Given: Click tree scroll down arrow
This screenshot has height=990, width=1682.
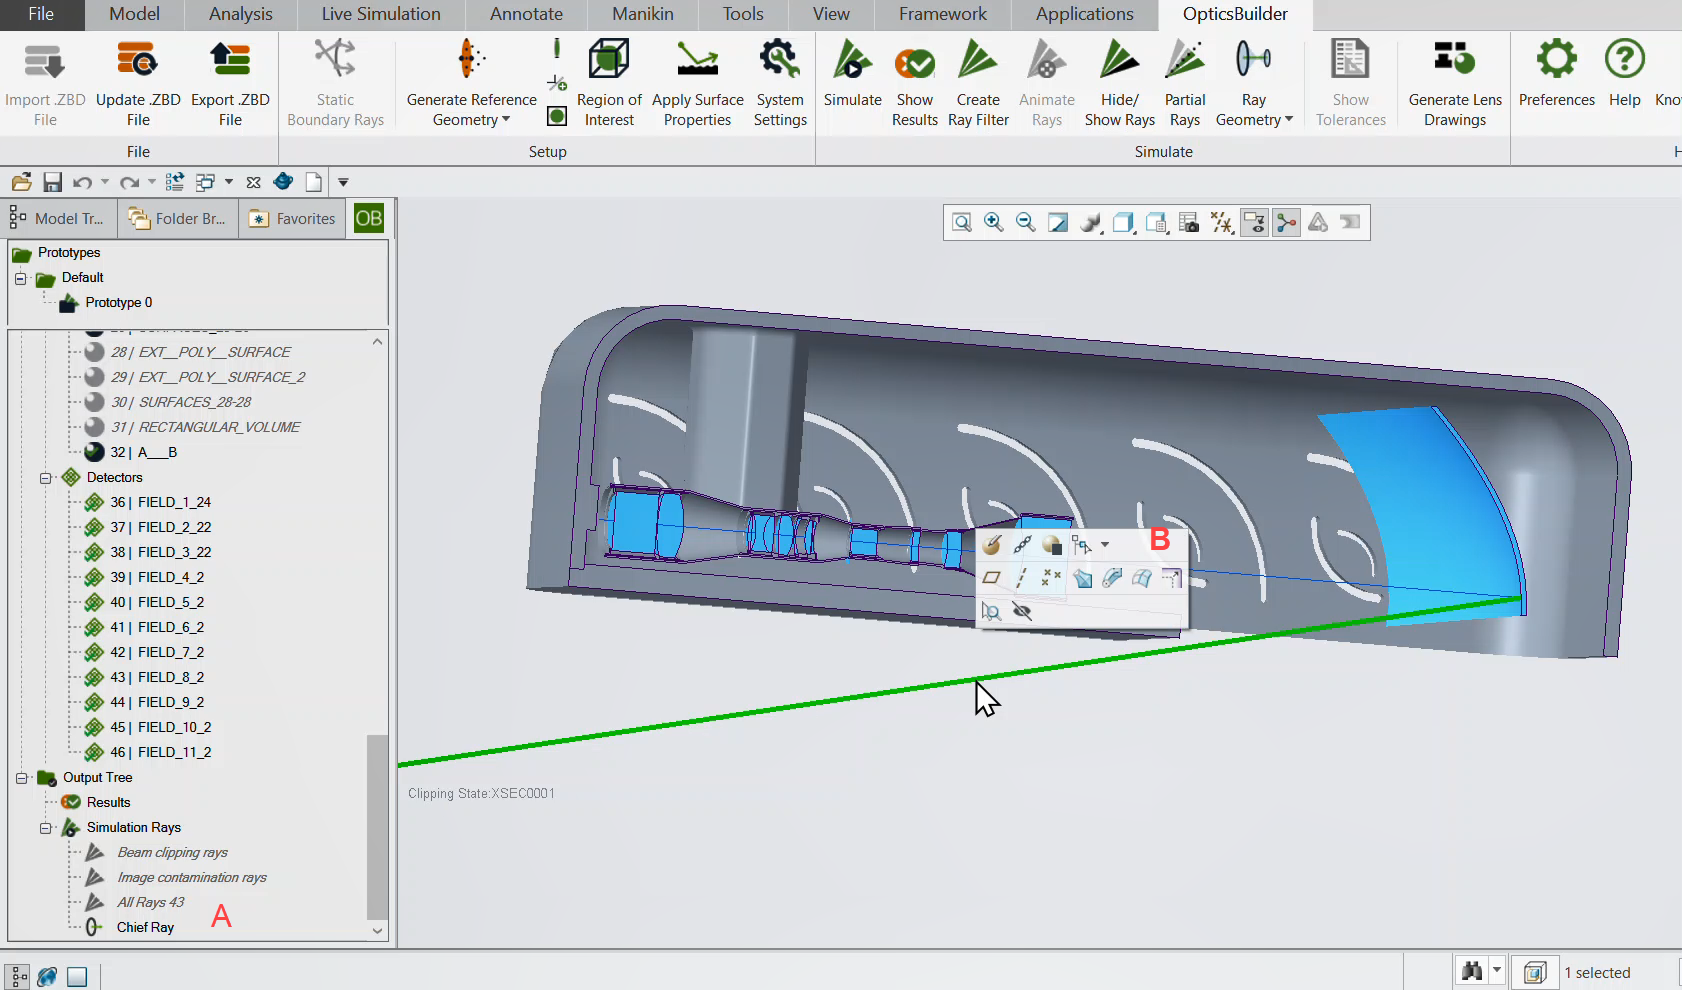Looking at the screenshot, I should (x=377, y=930).
